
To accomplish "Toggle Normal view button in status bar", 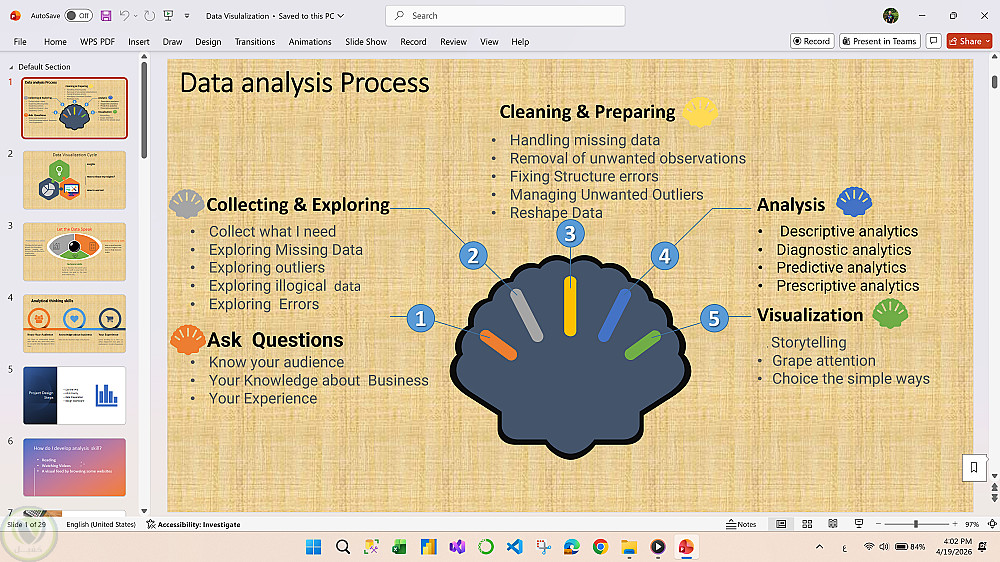I will click(x=781, y=524).
